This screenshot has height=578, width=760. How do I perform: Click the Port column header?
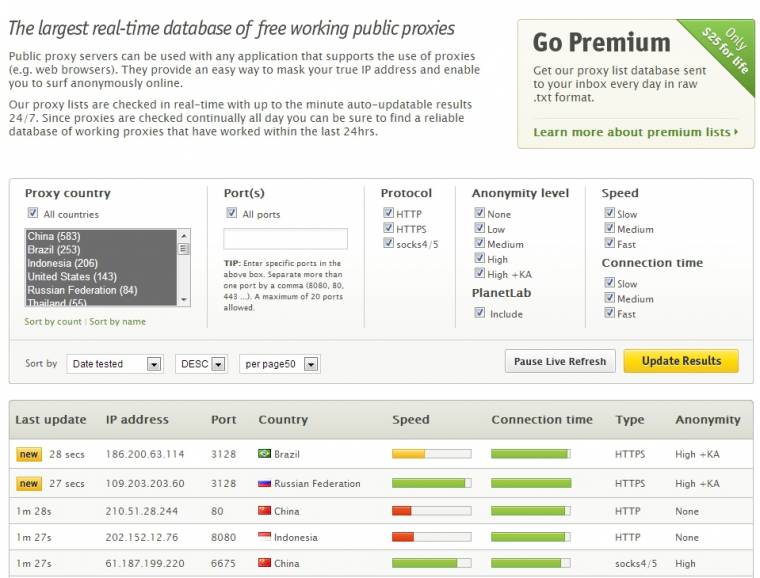(224, 420)
